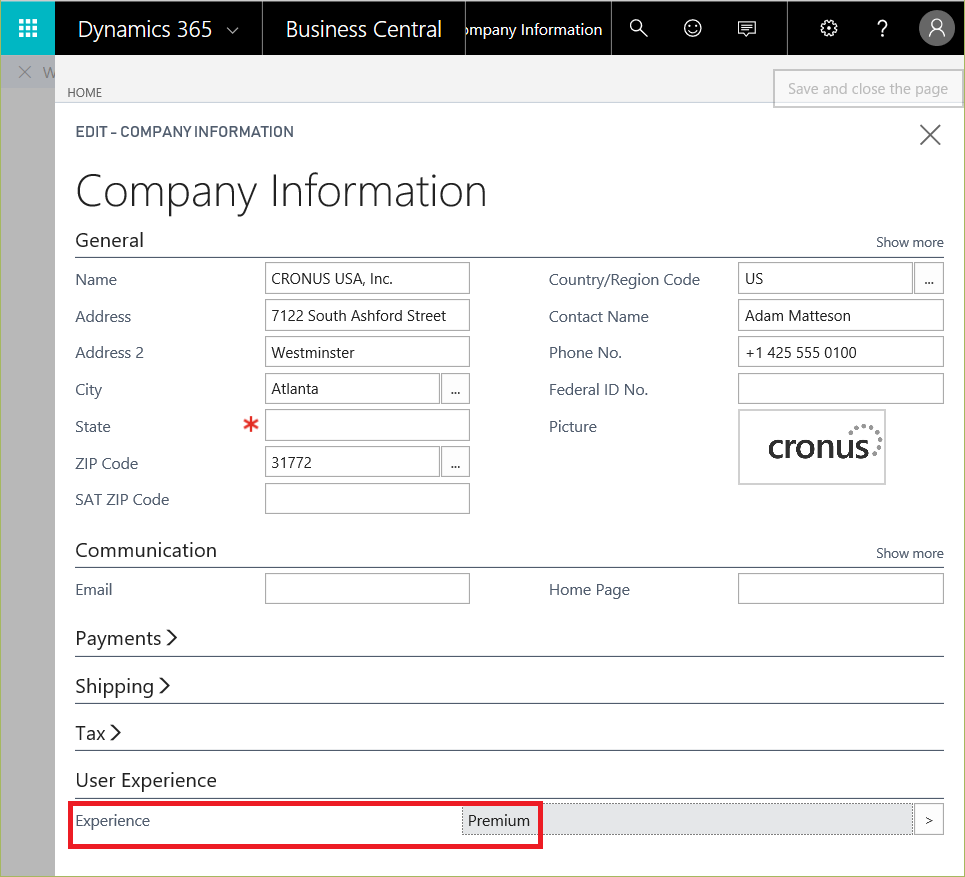965x877 pixels.
Task: Open the Country/Region Code lookup button
Action: click(929, 278)
